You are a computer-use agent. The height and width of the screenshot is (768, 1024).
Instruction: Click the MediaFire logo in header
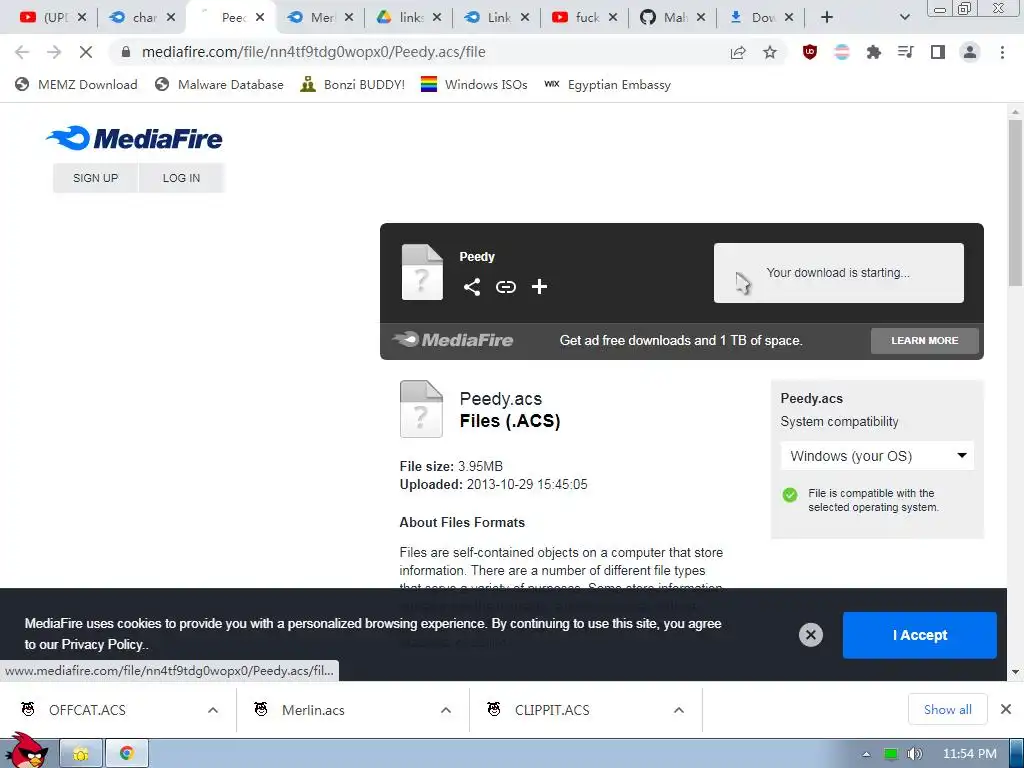point(134,138)
